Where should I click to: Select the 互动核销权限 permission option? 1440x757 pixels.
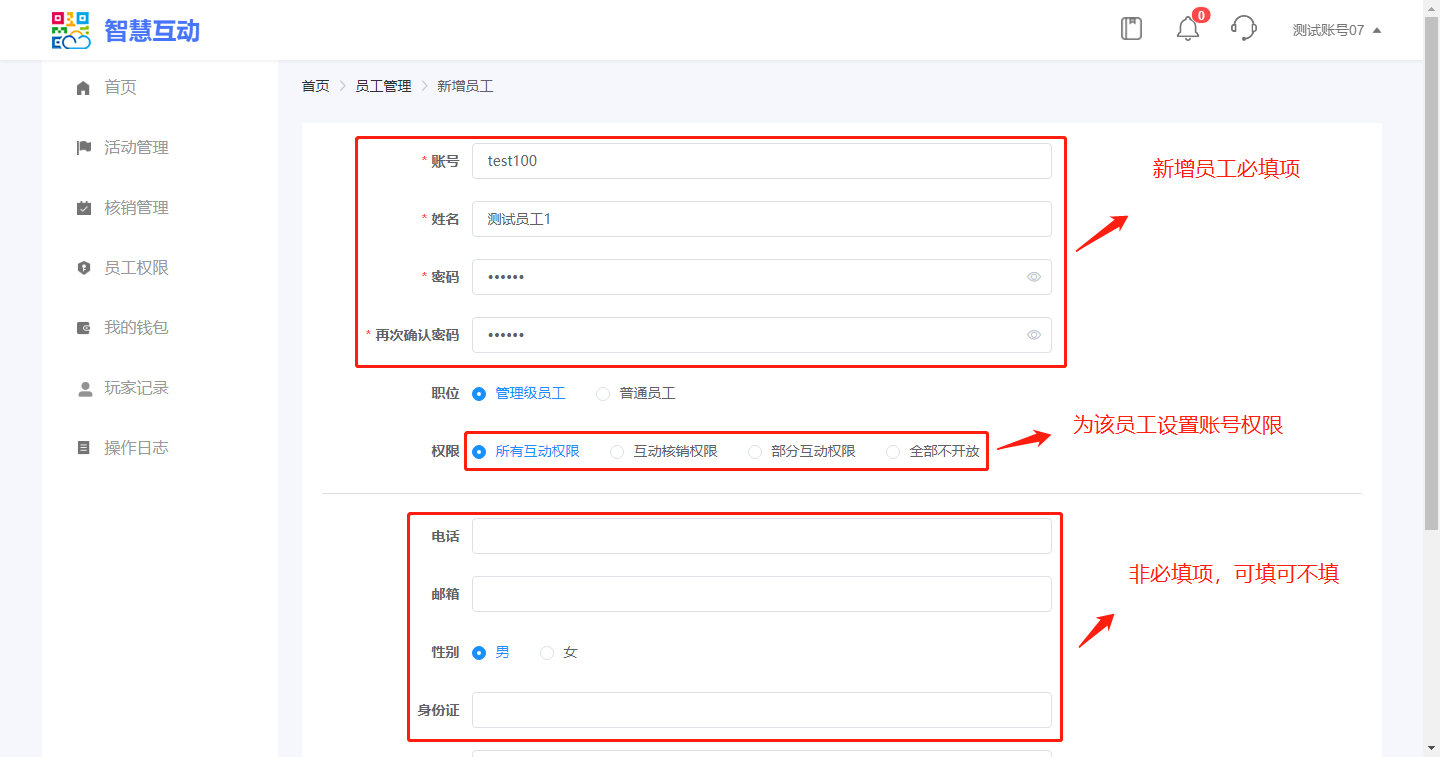click(x=617, y=452)
